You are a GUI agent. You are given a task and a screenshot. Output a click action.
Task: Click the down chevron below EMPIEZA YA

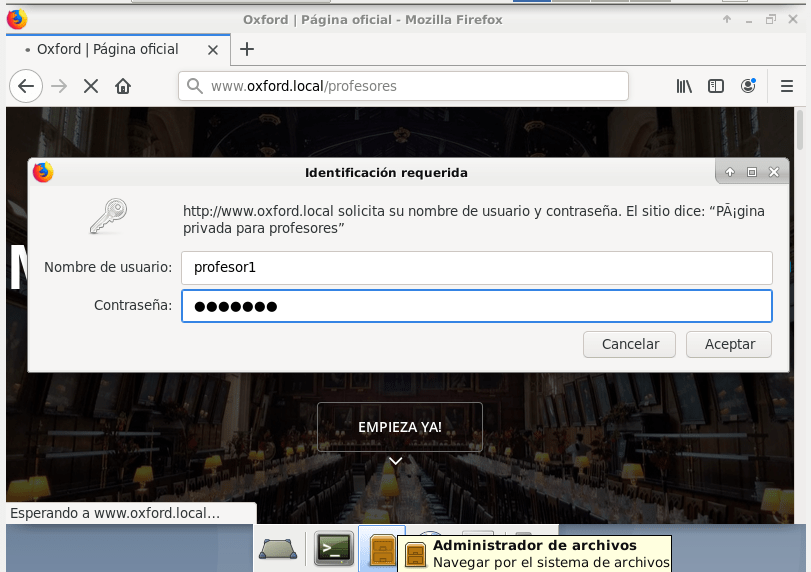click(x=396, y=461)
